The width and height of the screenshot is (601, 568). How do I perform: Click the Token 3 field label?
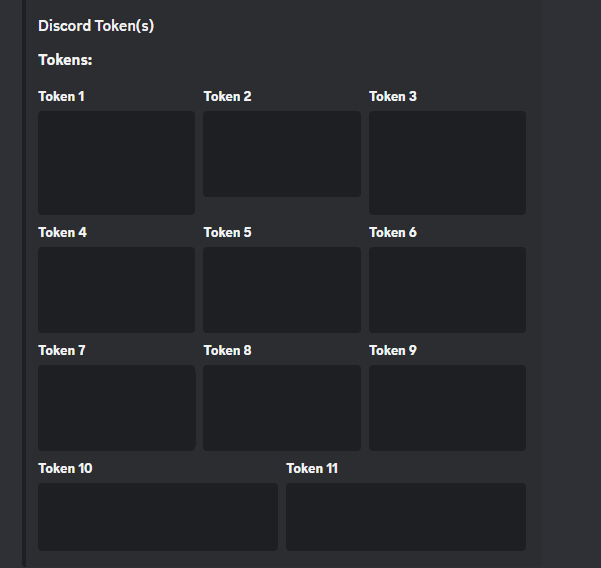(x=393, y=96)
